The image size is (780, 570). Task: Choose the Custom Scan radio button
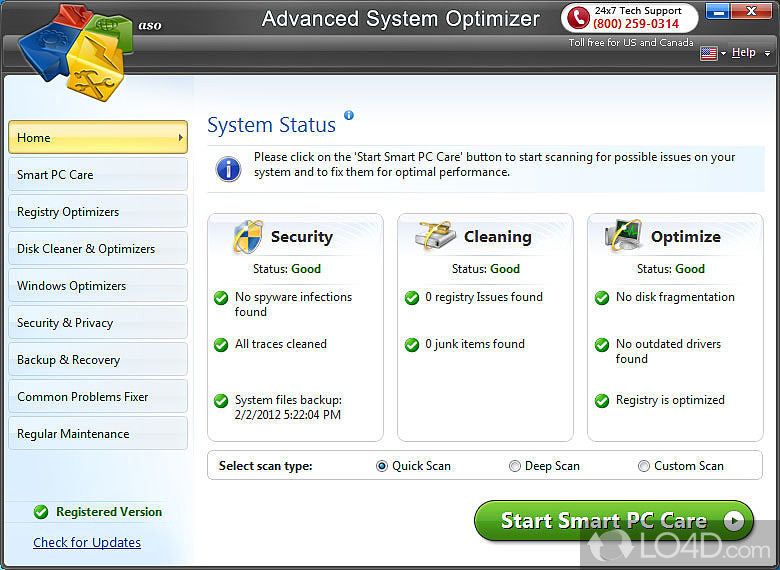pos(644,466)
